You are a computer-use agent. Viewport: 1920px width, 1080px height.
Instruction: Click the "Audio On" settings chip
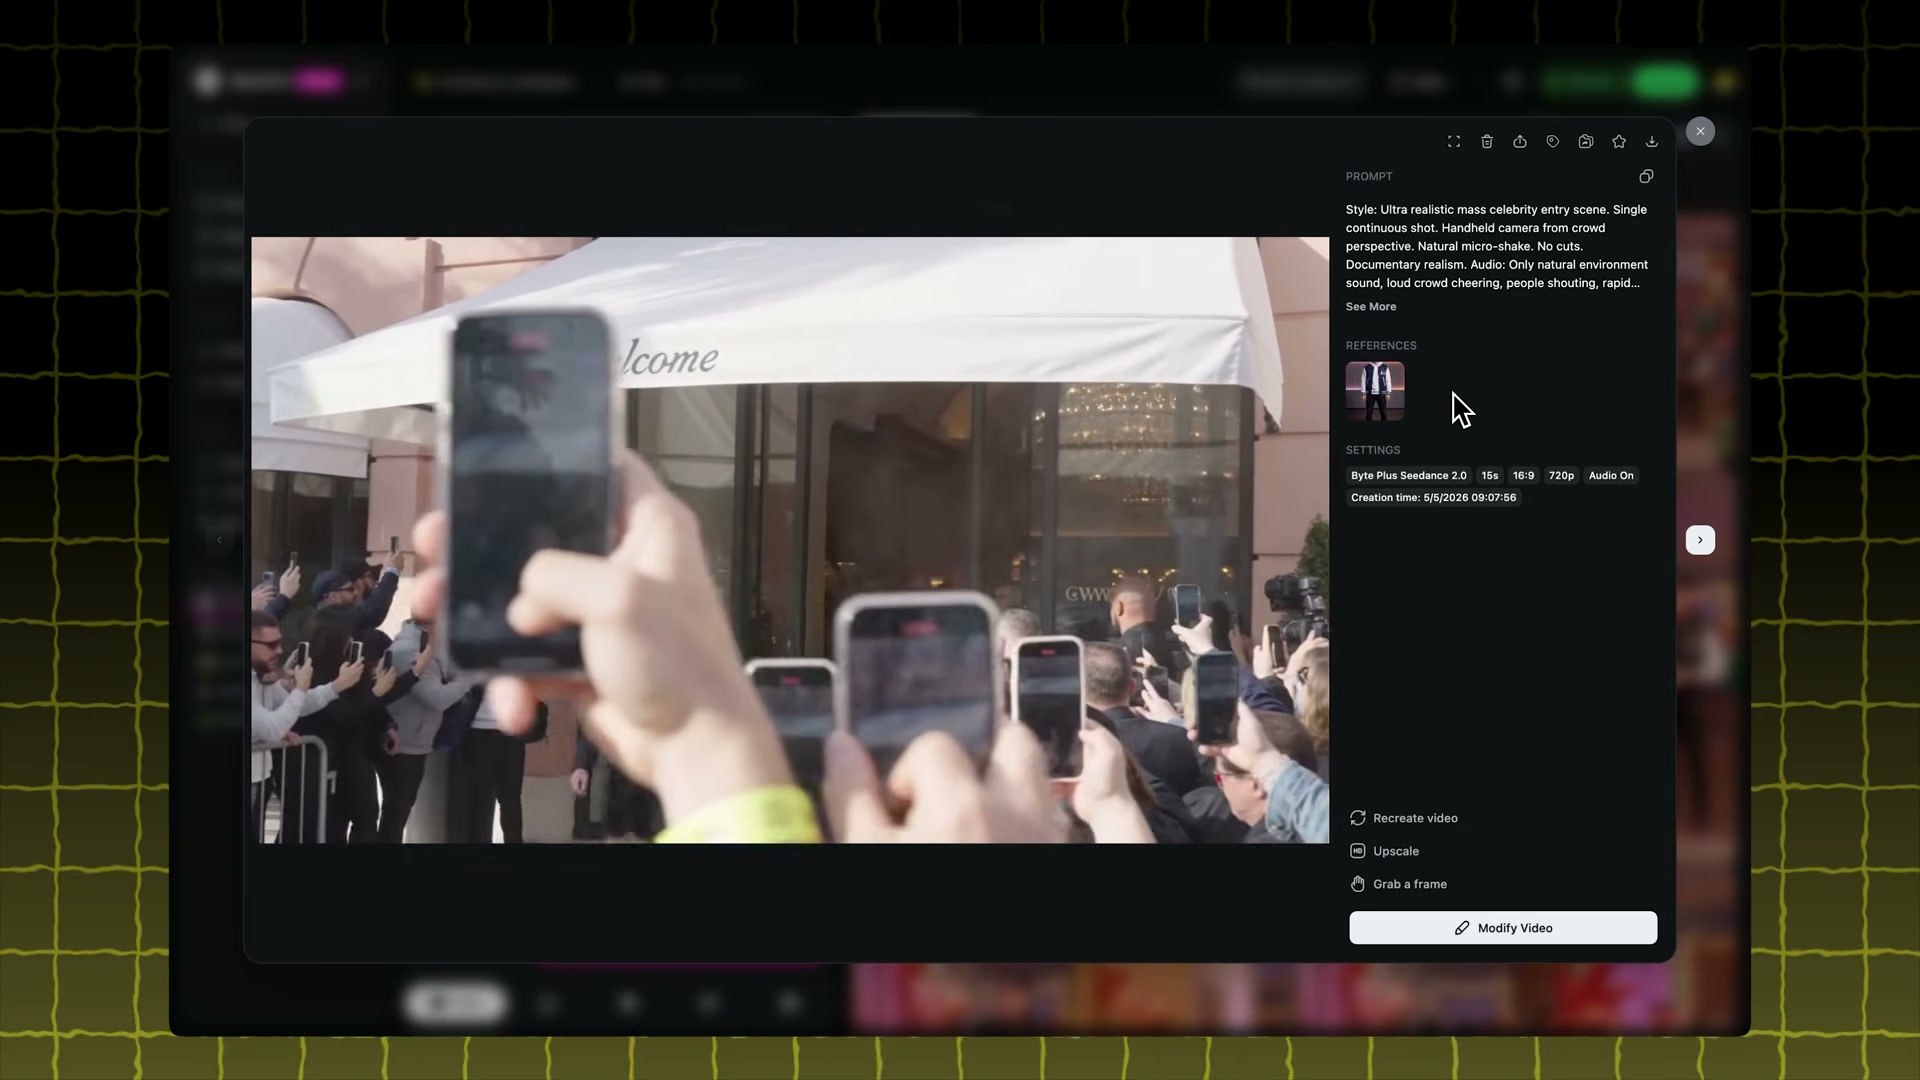(x=1611, y=476)
